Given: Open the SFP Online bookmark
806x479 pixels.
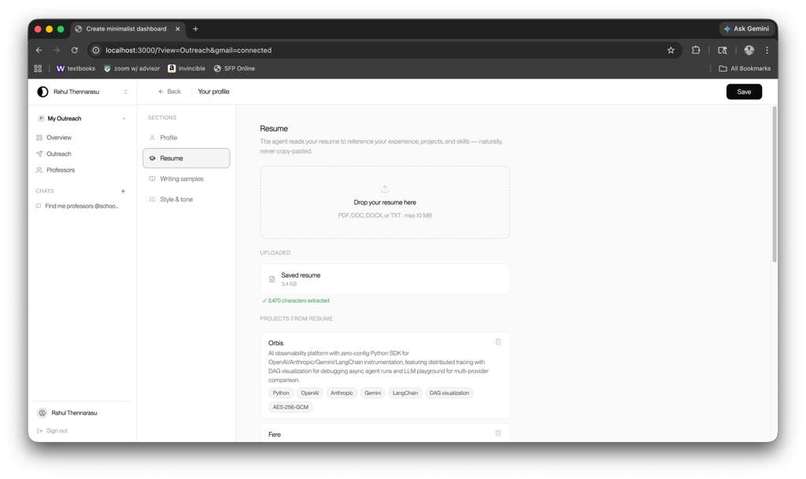Looking at the screenshot, I should coord(234,68).
